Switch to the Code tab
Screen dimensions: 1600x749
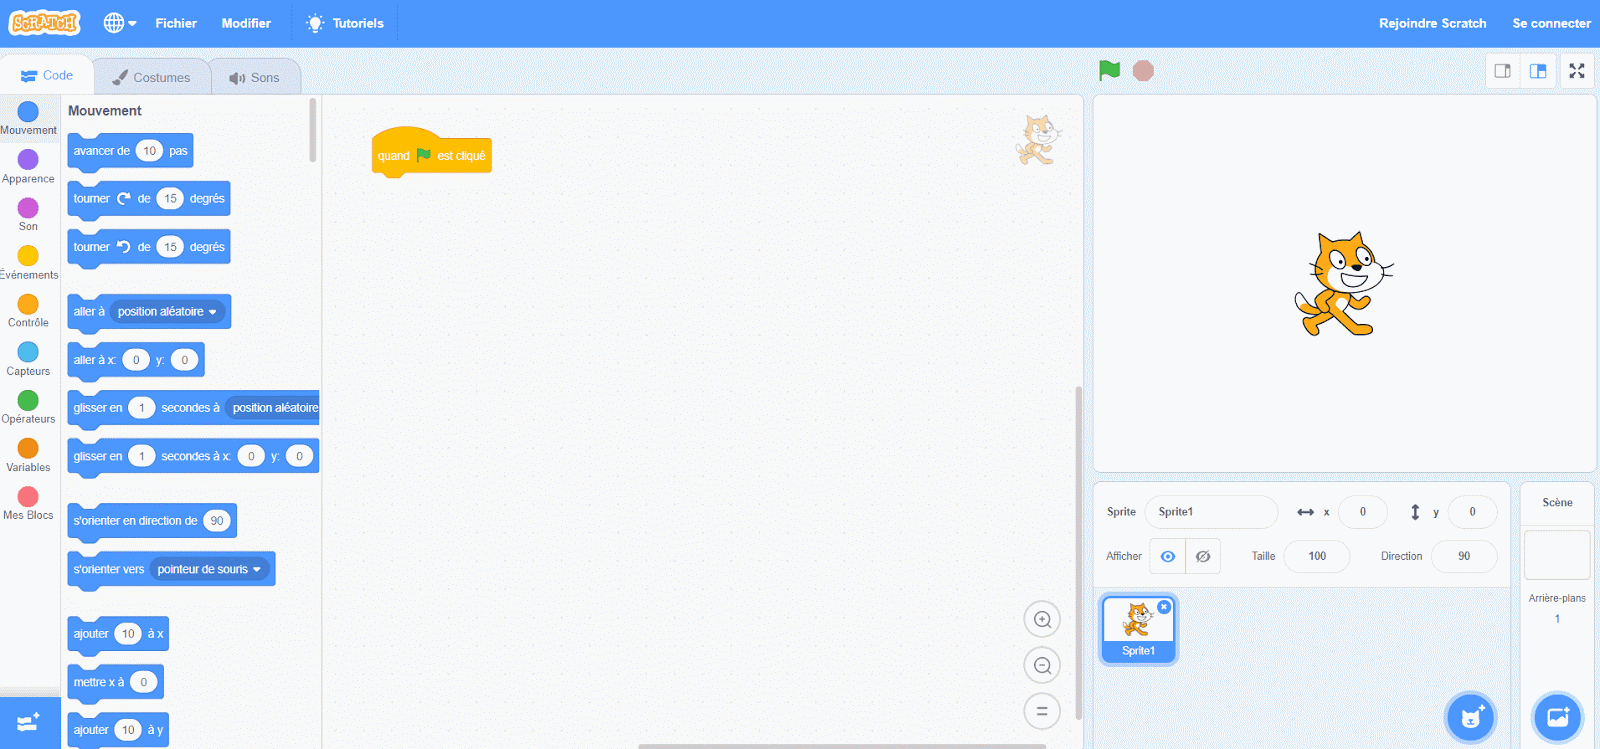coord(47,75)
